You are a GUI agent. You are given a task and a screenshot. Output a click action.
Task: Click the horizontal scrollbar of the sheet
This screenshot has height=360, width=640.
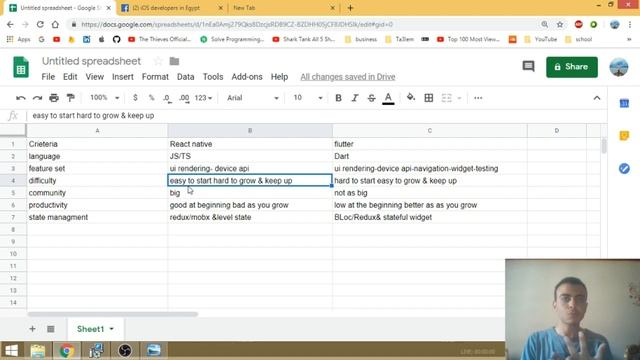coord(113,314)
